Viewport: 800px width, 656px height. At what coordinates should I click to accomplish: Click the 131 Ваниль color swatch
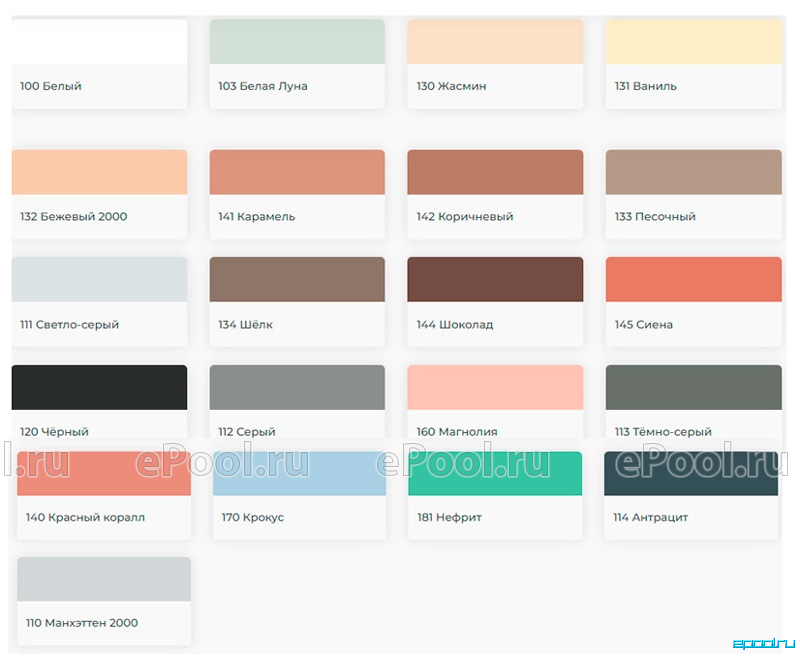pyautogui.click(x=693, y=41)
